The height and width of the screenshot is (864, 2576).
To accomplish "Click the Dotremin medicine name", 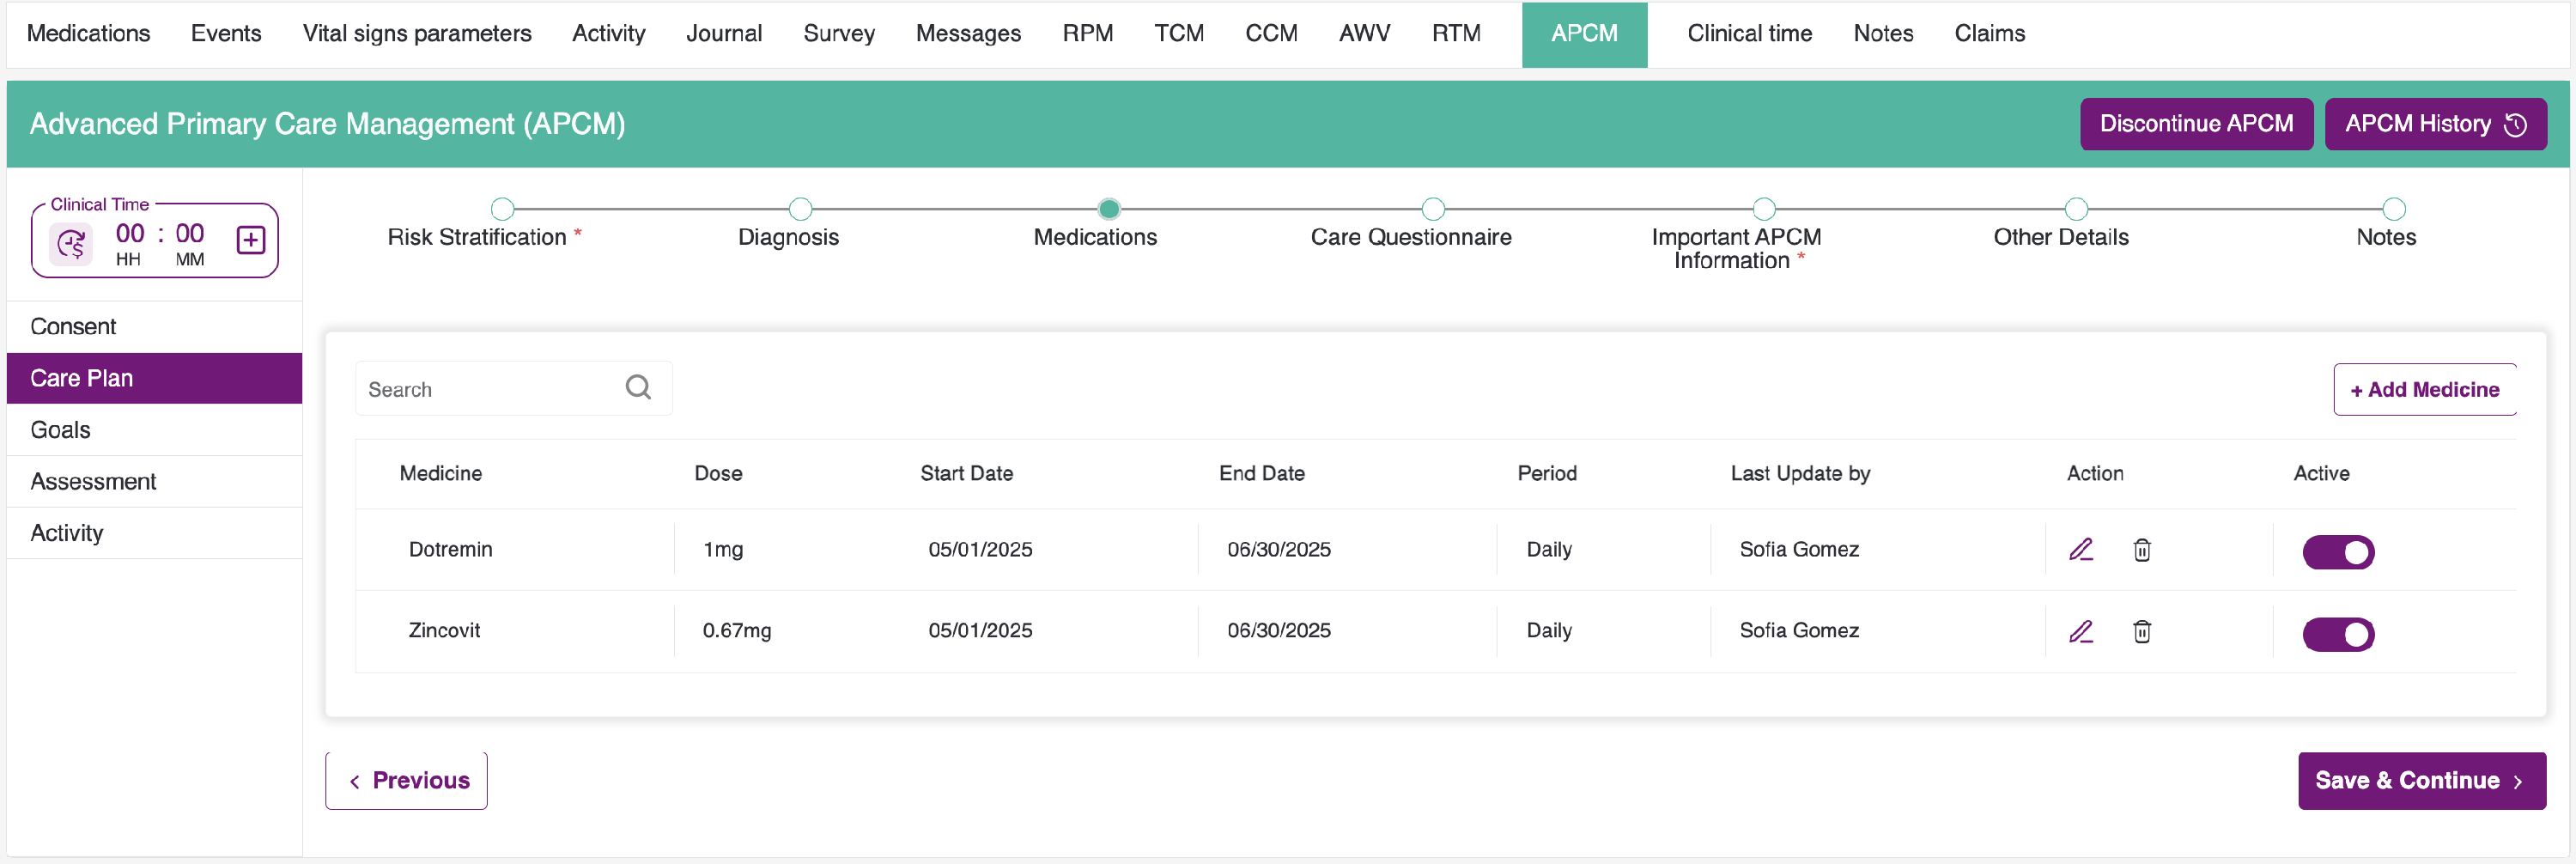I will point(450,549).
